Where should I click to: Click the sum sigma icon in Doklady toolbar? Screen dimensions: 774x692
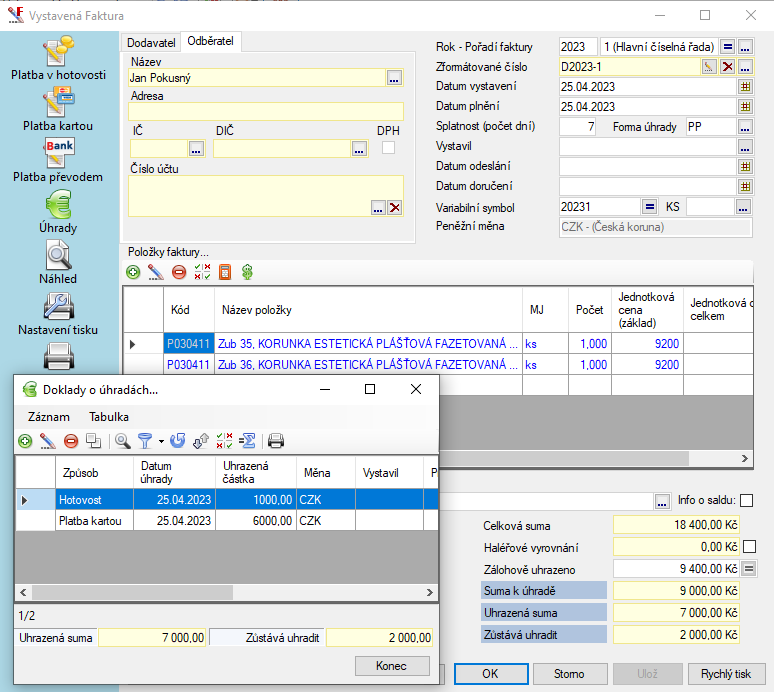(x=247, y=441)
